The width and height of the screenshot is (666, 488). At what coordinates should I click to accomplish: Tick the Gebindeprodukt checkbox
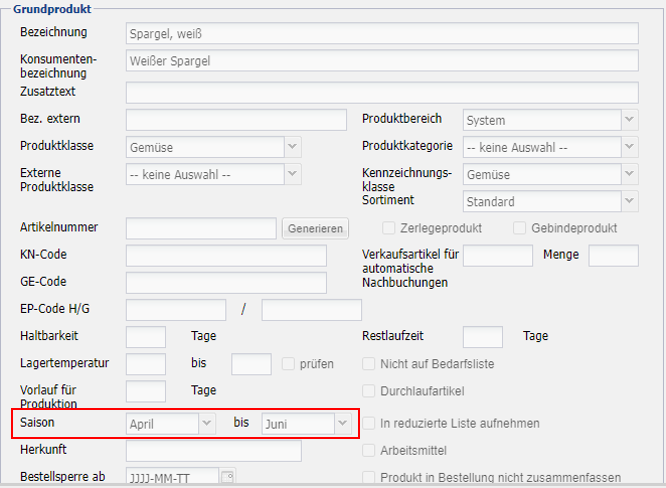point(520,228)
